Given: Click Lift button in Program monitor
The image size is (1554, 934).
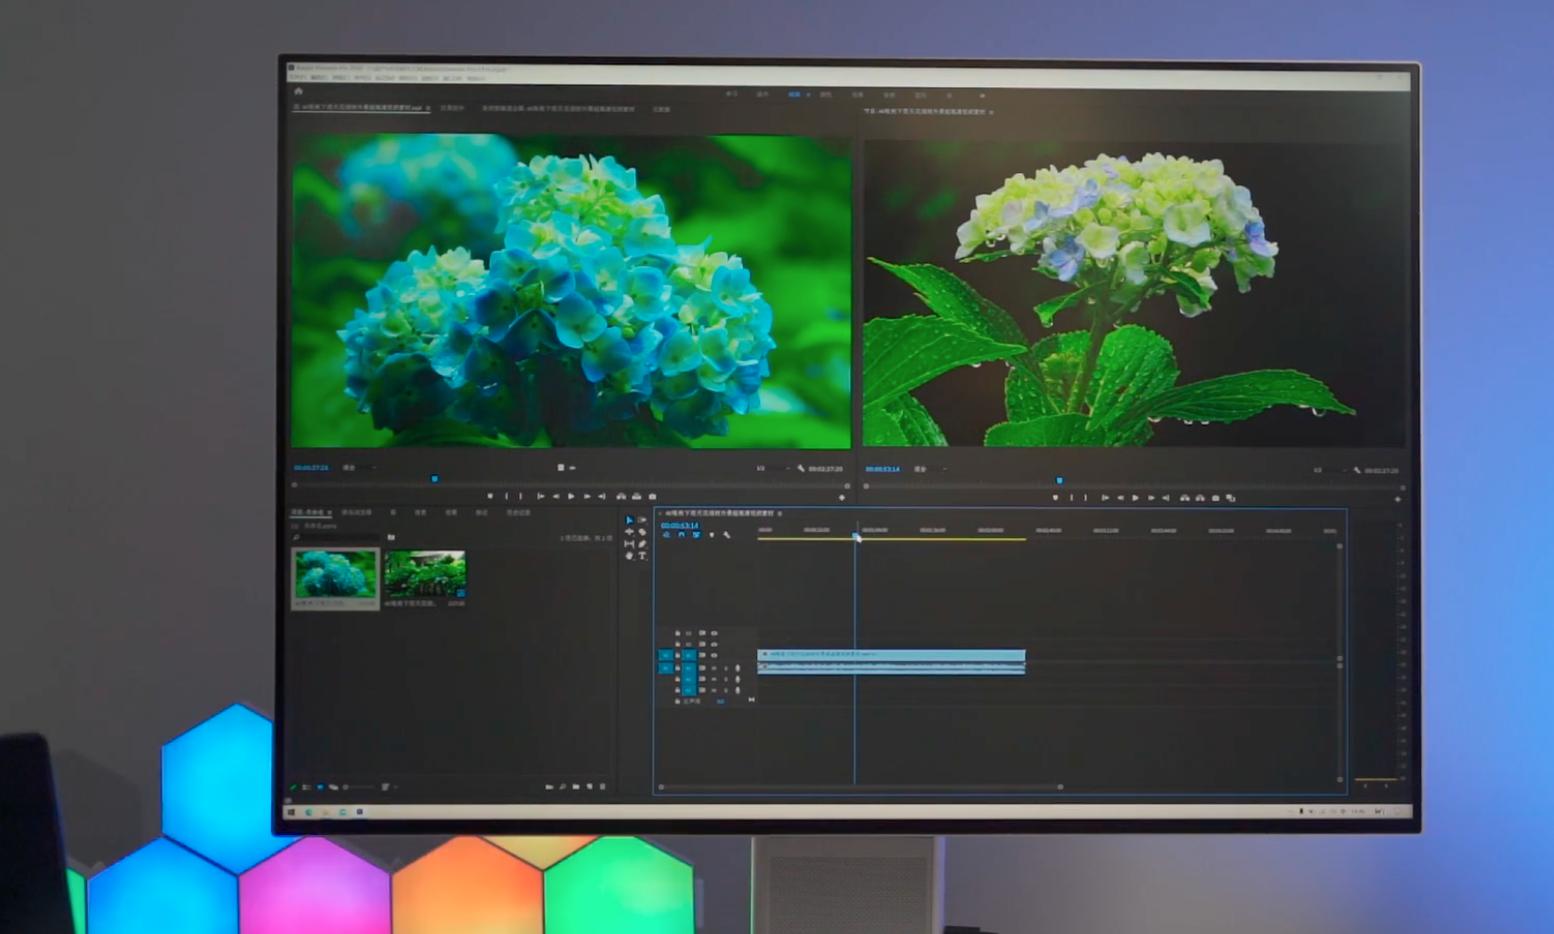Looking at the screenshot, I should point(1185,498).
